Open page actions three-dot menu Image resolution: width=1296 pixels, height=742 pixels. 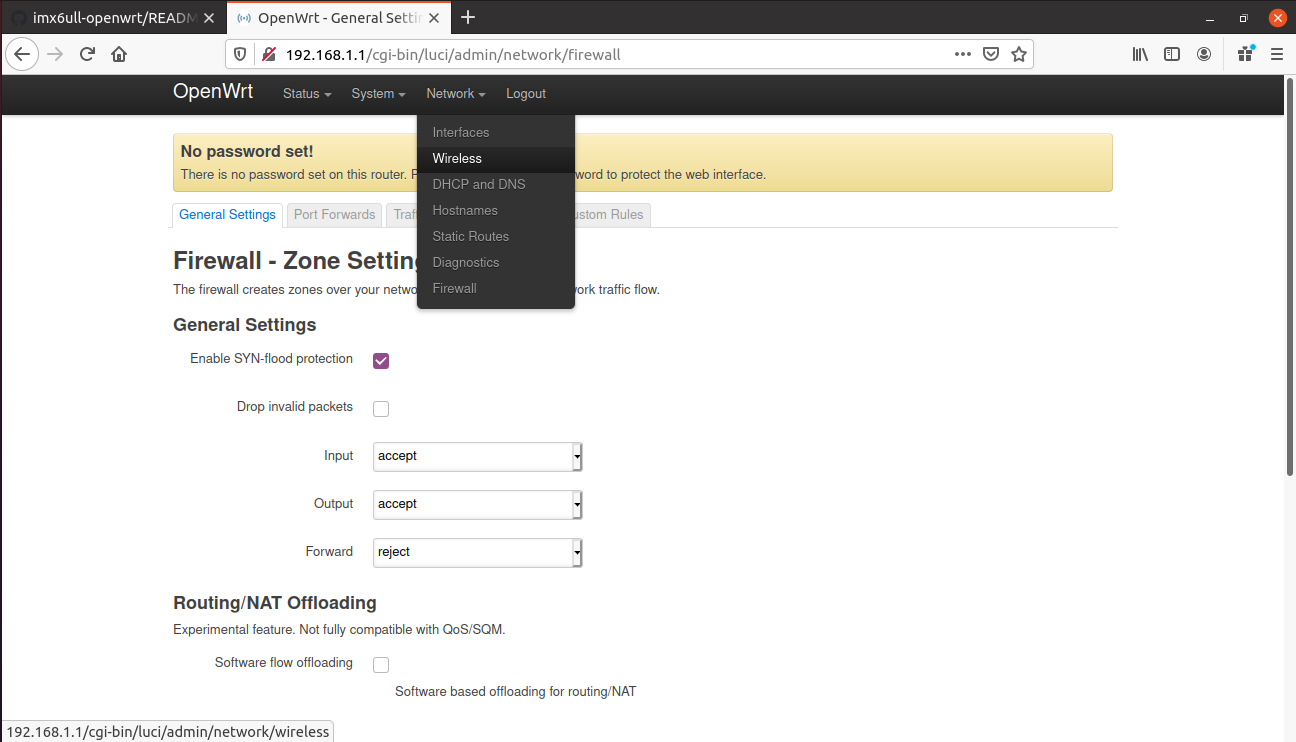tap(963, 54)
